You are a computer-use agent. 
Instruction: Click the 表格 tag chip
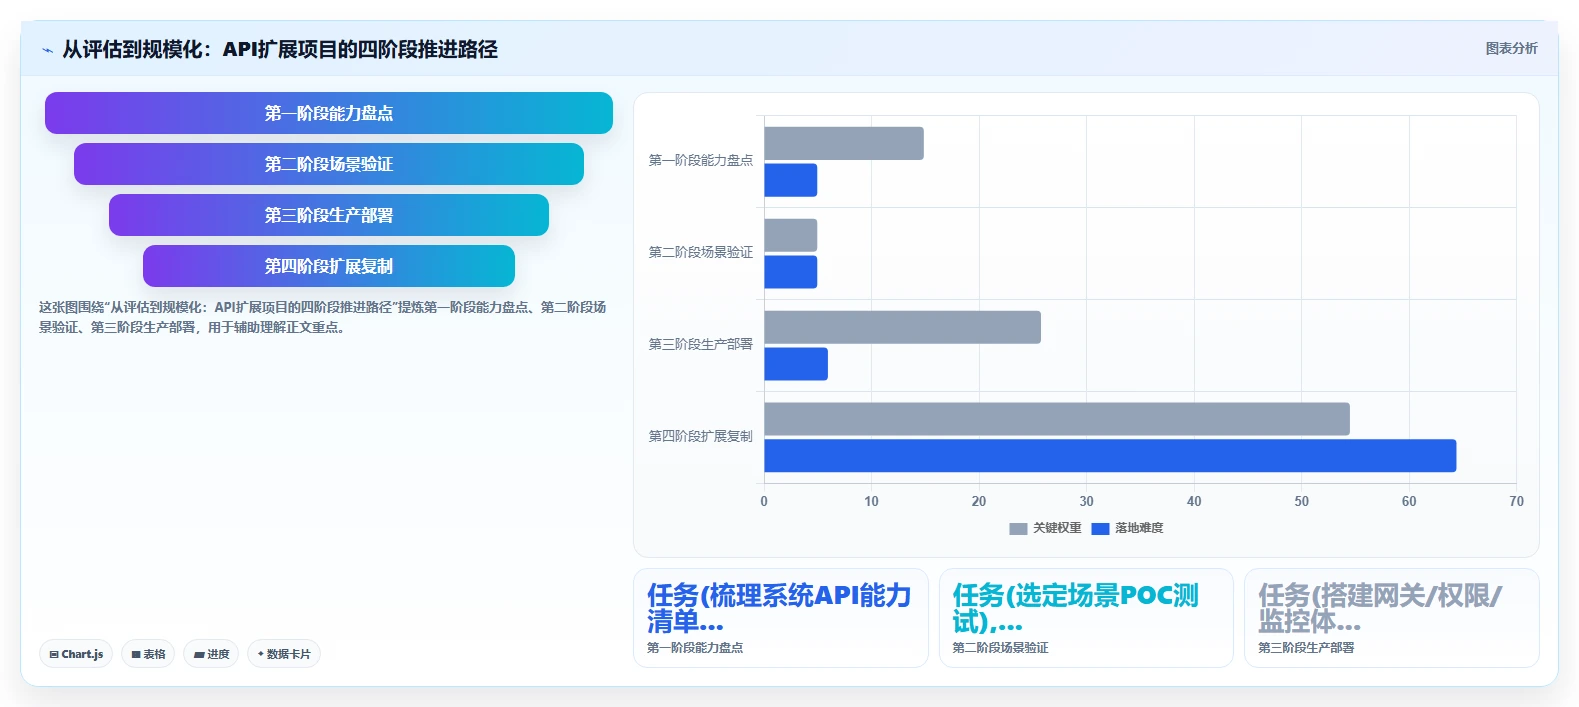tap(148, 654)
